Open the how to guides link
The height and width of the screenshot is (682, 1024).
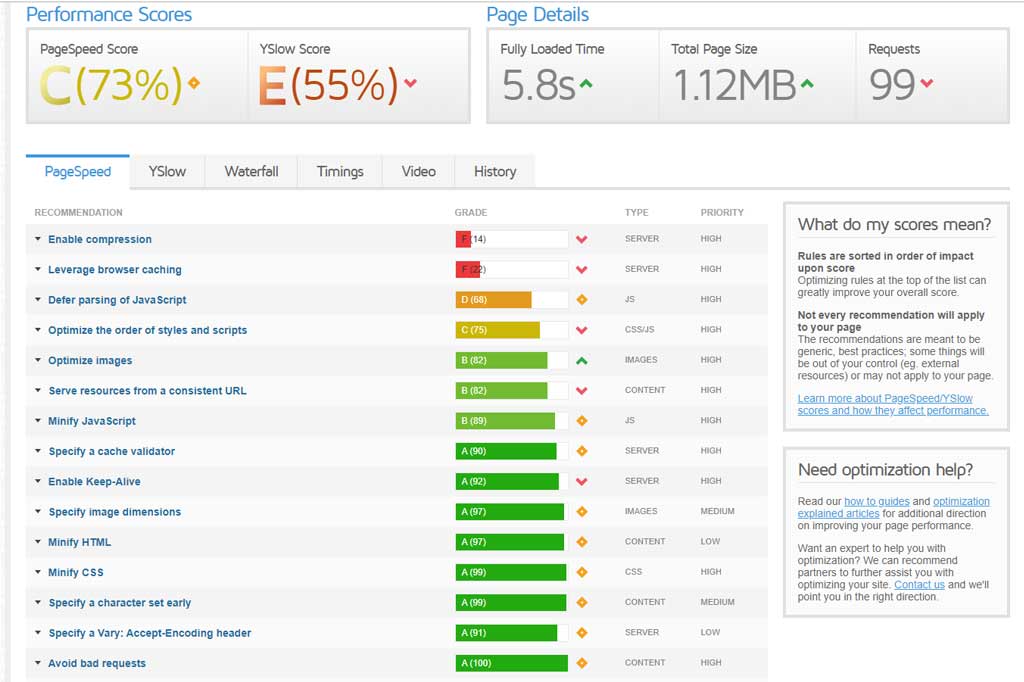(876, 501)
